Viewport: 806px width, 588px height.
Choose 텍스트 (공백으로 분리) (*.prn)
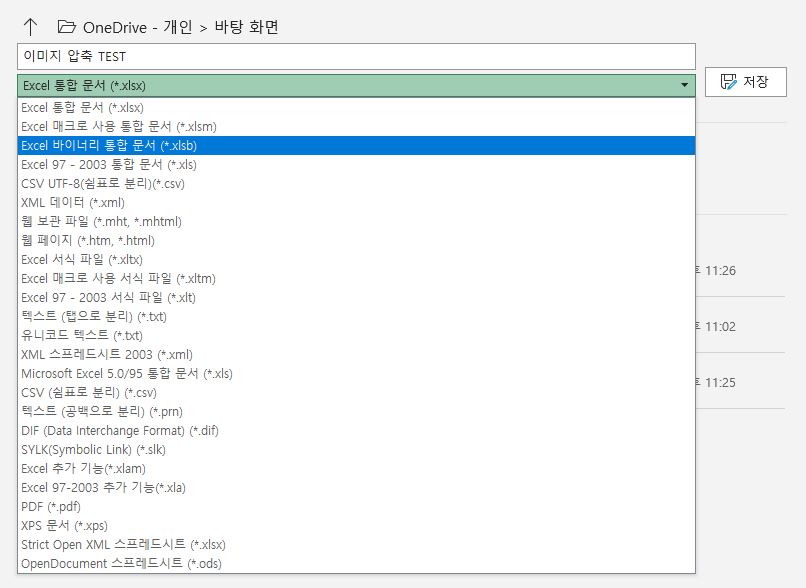pyautogui.click(x=356, y=412)
